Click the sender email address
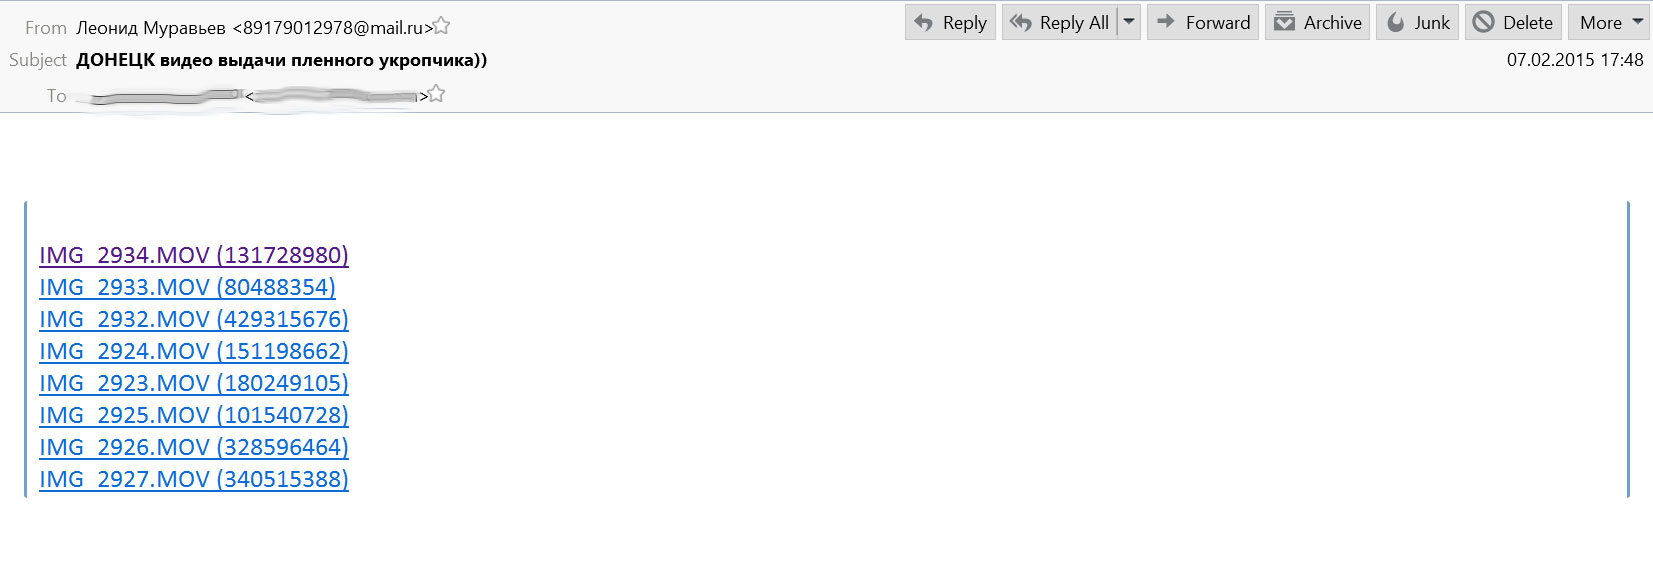Viewport: 1653px width, 576px height. tap(332, 28)
